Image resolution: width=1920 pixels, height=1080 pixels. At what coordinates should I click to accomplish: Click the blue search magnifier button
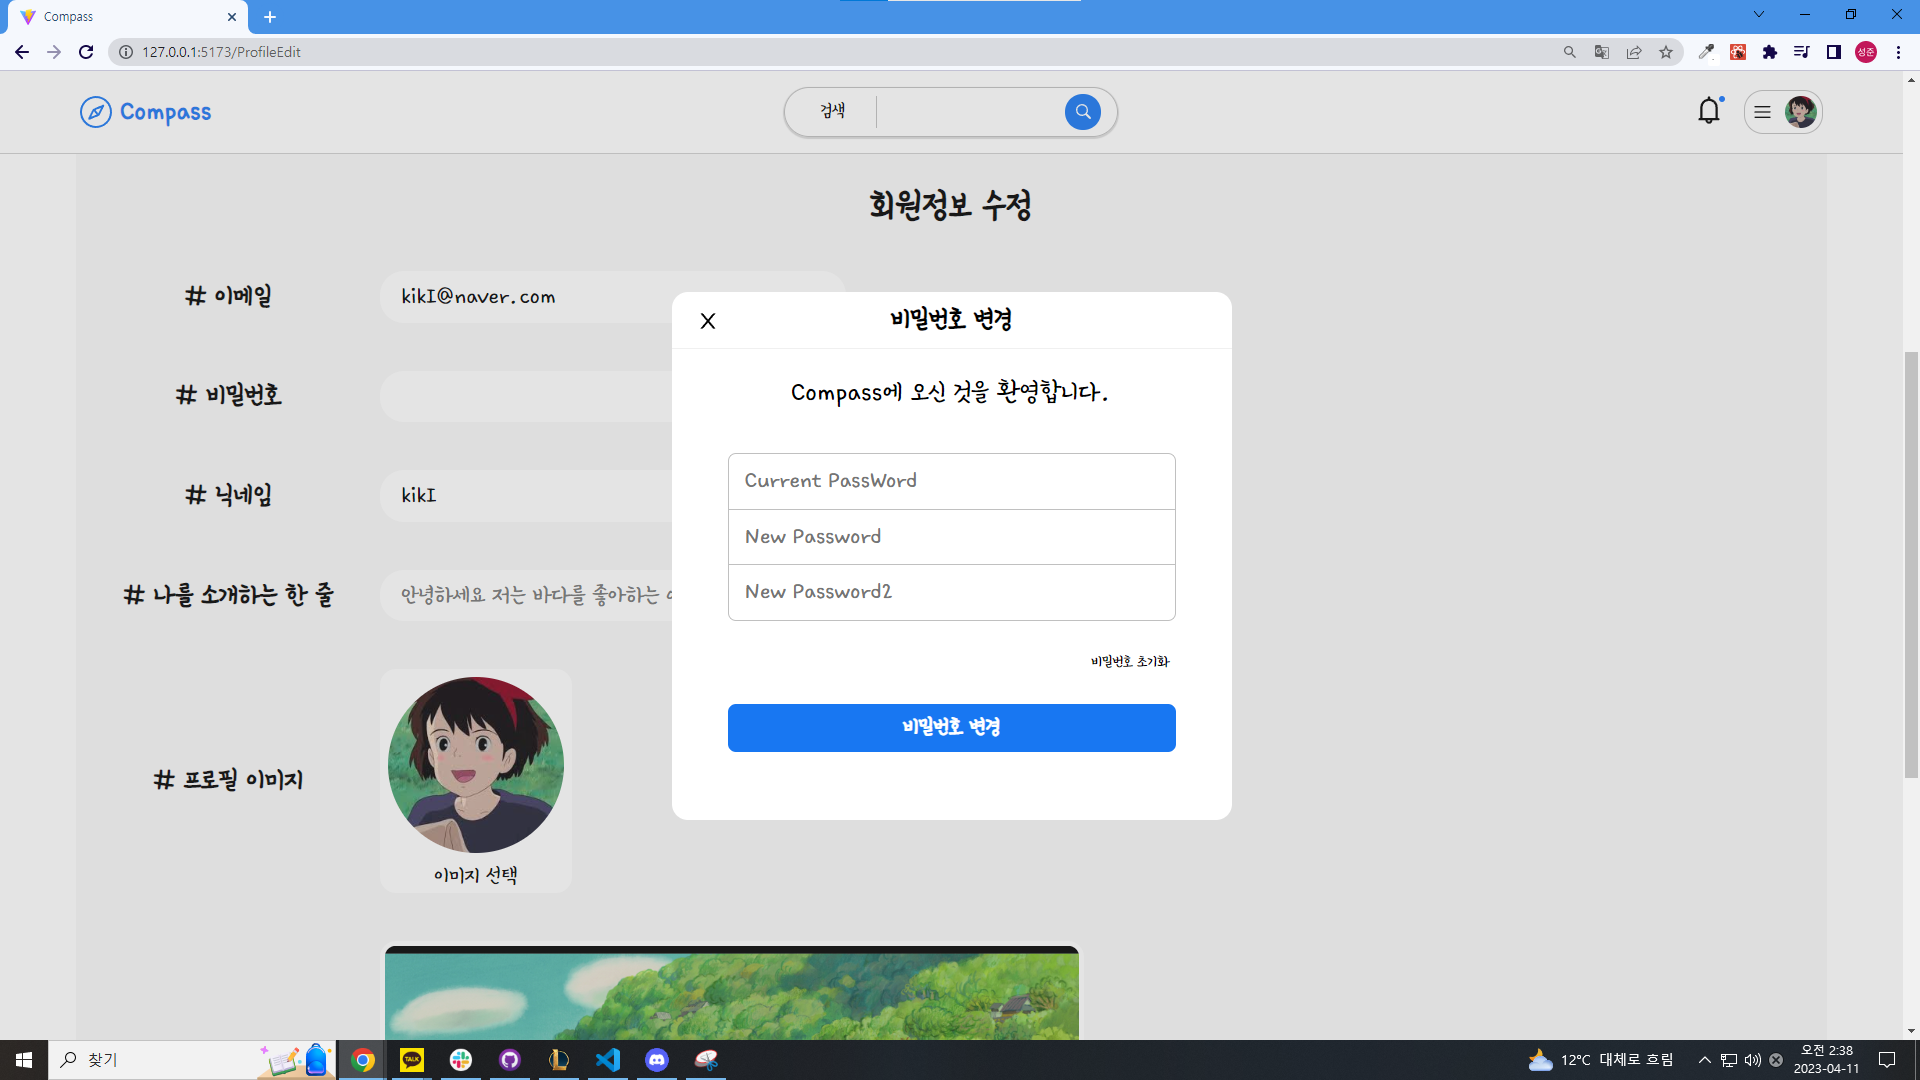click(x=1082, y=112)
